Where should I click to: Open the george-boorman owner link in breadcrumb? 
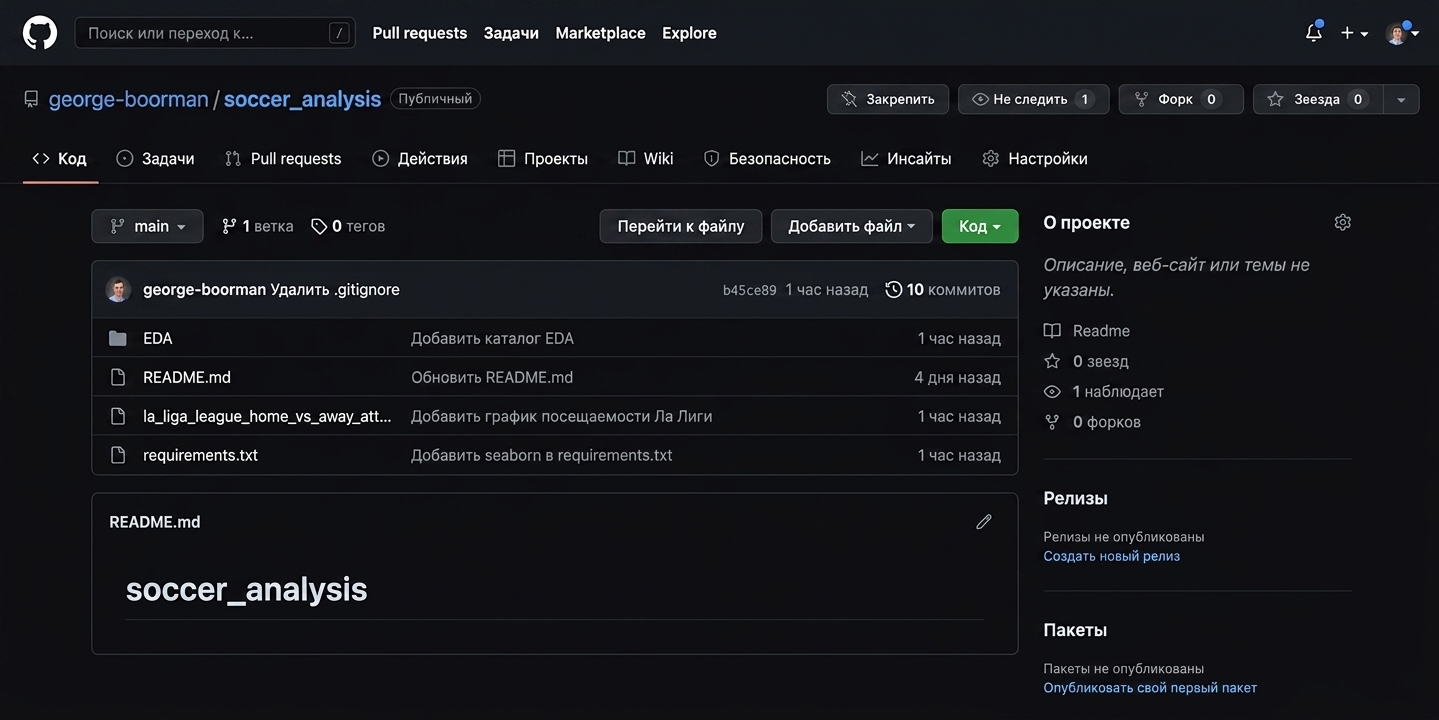(x=129, y=99)
